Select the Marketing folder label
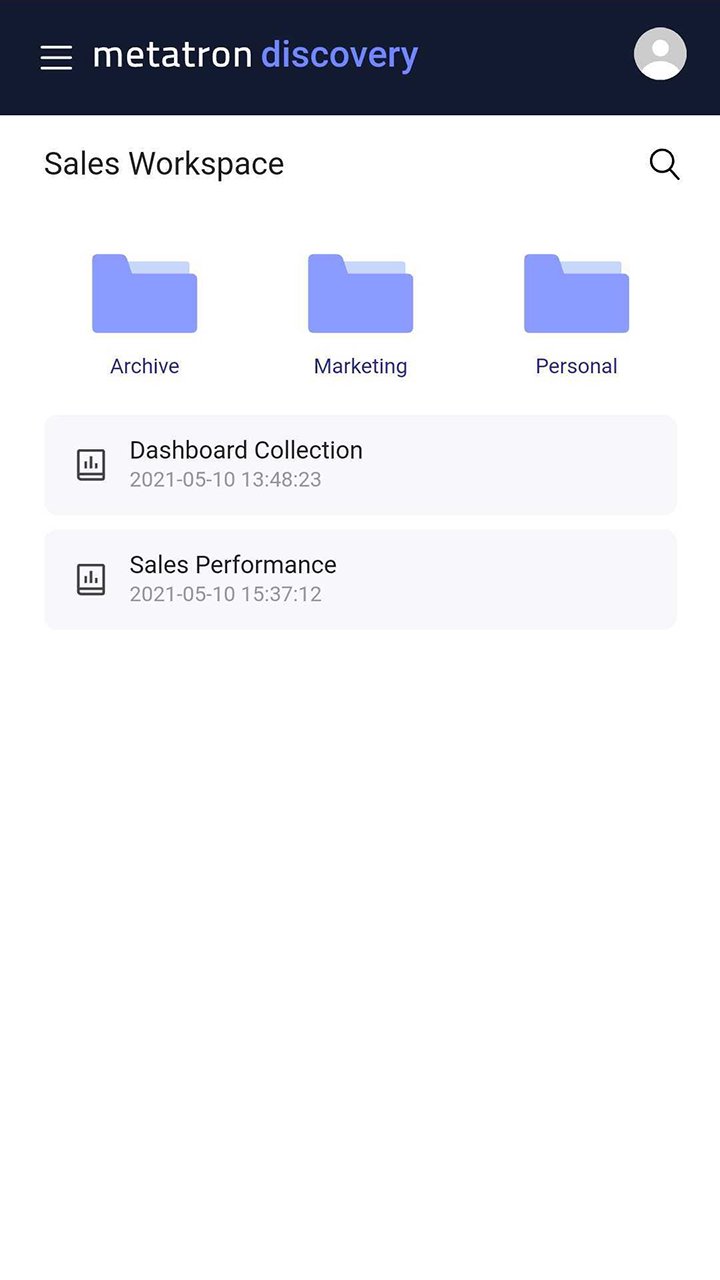The image size is (720, 1280). pos(360,366)
